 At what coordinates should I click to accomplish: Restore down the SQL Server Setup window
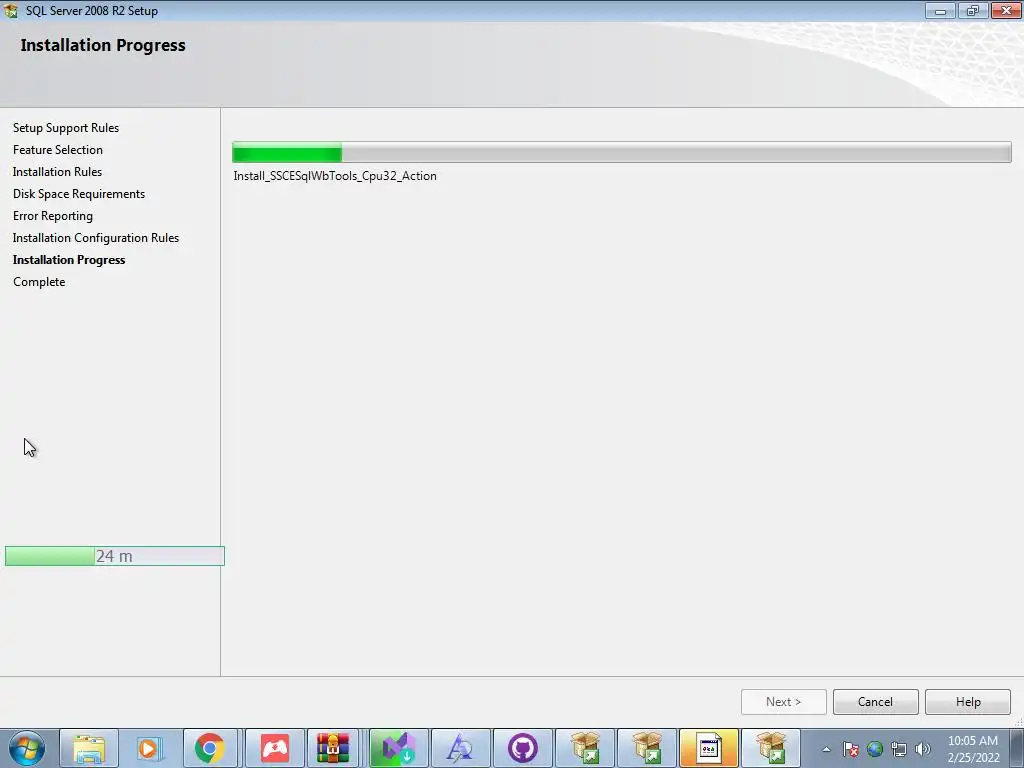pos(972,10)
